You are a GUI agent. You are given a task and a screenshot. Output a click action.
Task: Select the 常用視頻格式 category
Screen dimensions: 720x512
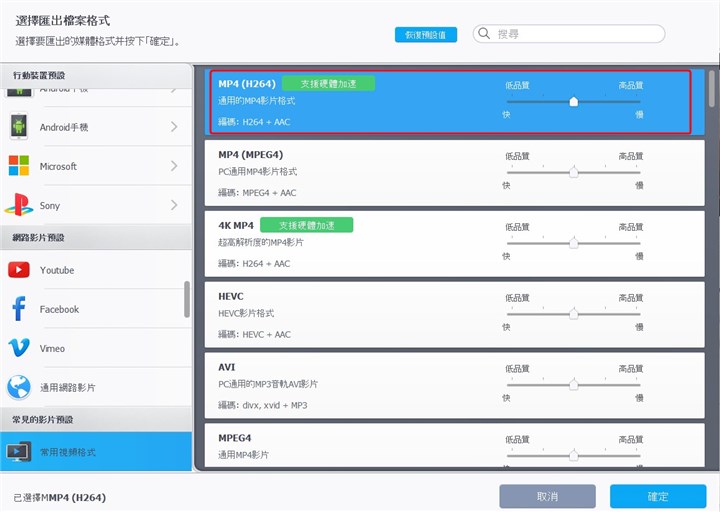(x=96, y=451)
